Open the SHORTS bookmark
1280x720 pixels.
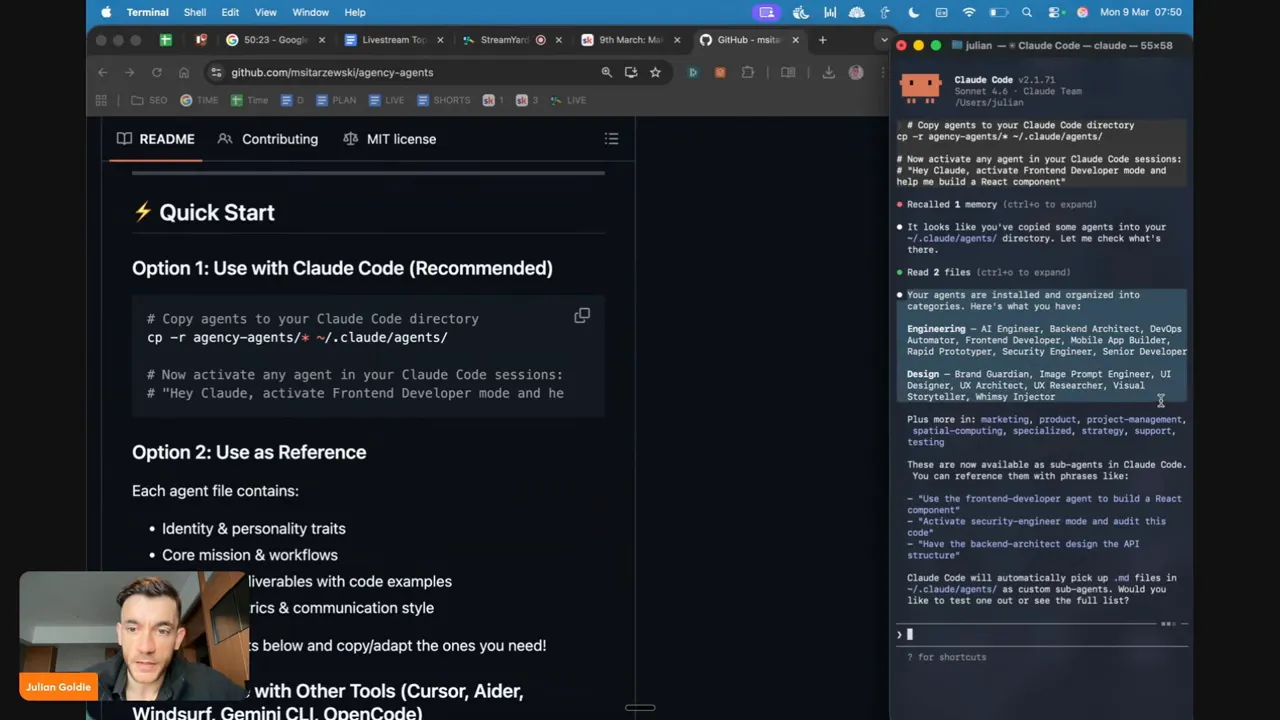tap(444, 100)
